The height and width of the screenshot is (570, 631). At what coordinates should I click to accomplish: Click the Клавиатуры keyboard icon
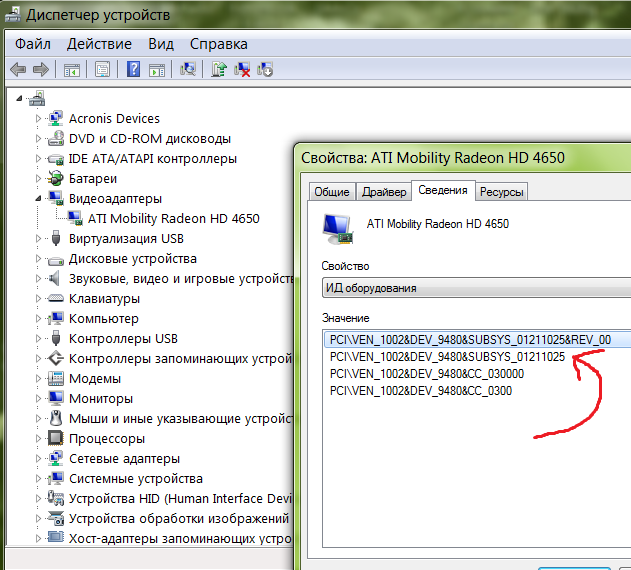click(x=56, y=298)
